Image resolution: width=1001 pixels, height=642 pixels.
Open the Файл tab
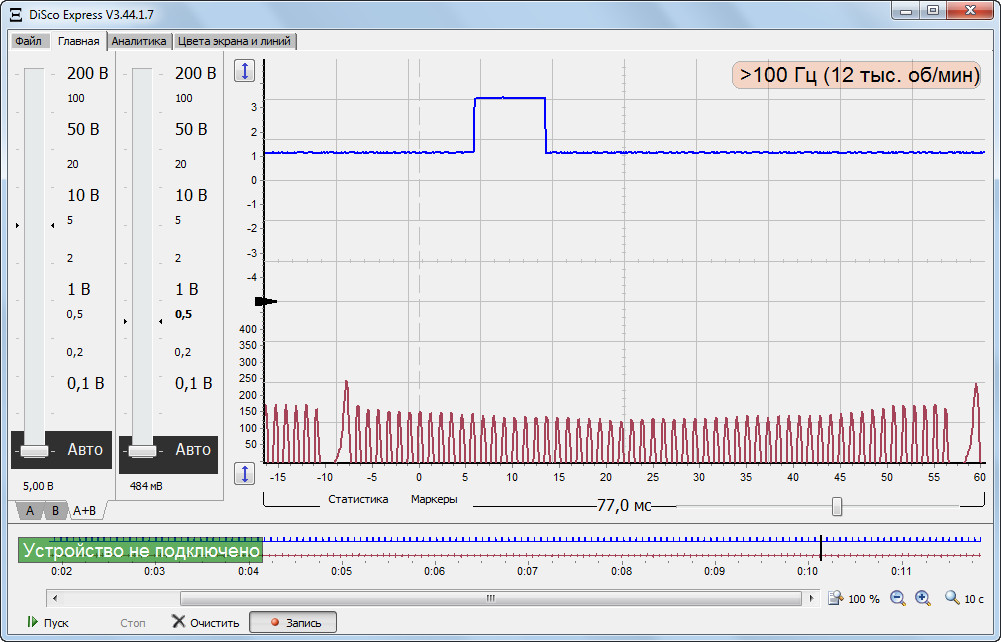pos(28,41)
